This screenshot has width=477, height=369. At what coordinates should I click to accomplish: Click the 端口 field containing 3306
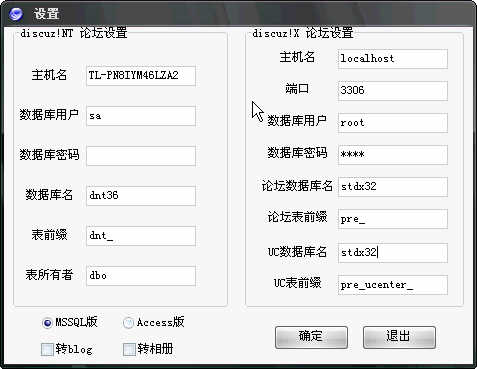(393, 91)
